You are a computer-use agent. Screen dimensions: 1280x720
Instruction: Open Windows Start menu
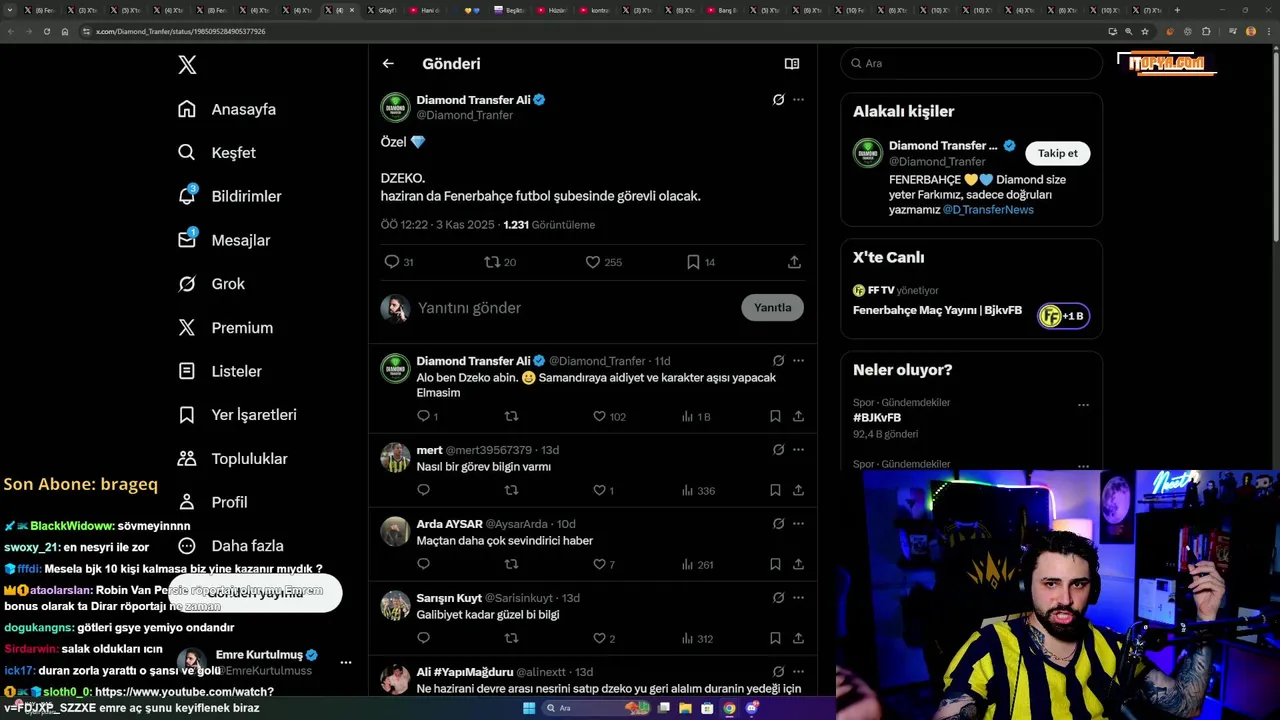click(x=529, y=708)
